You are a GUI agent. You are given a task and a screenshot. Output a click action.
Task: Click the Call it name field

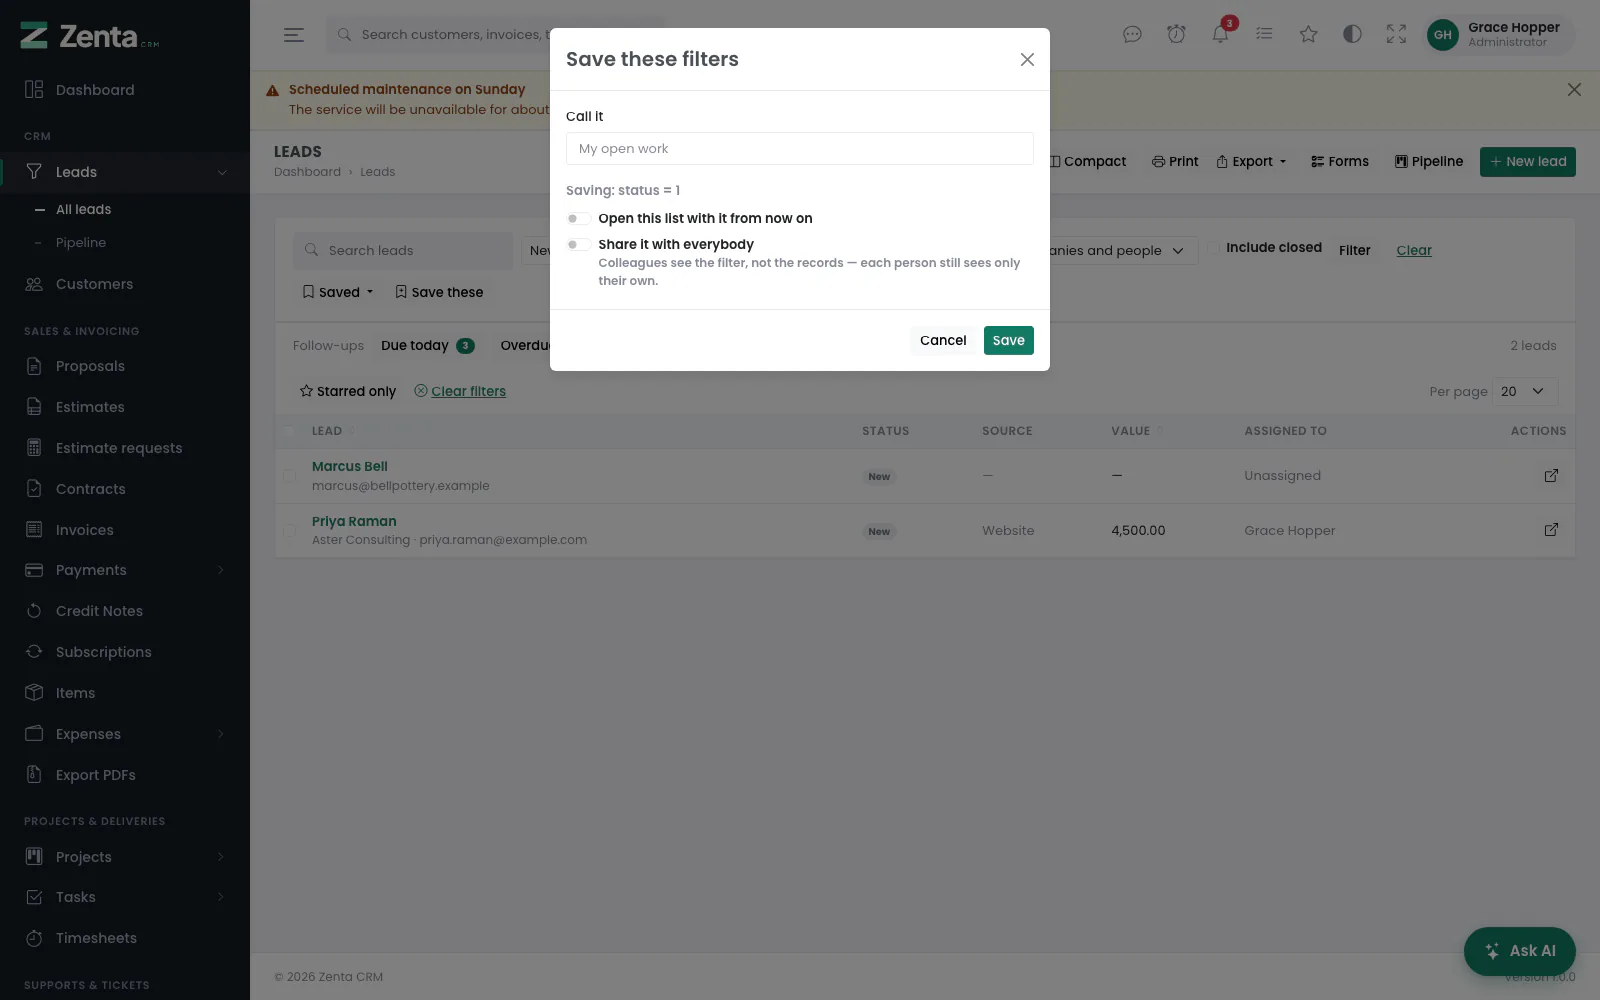click(x=800, y=149)
